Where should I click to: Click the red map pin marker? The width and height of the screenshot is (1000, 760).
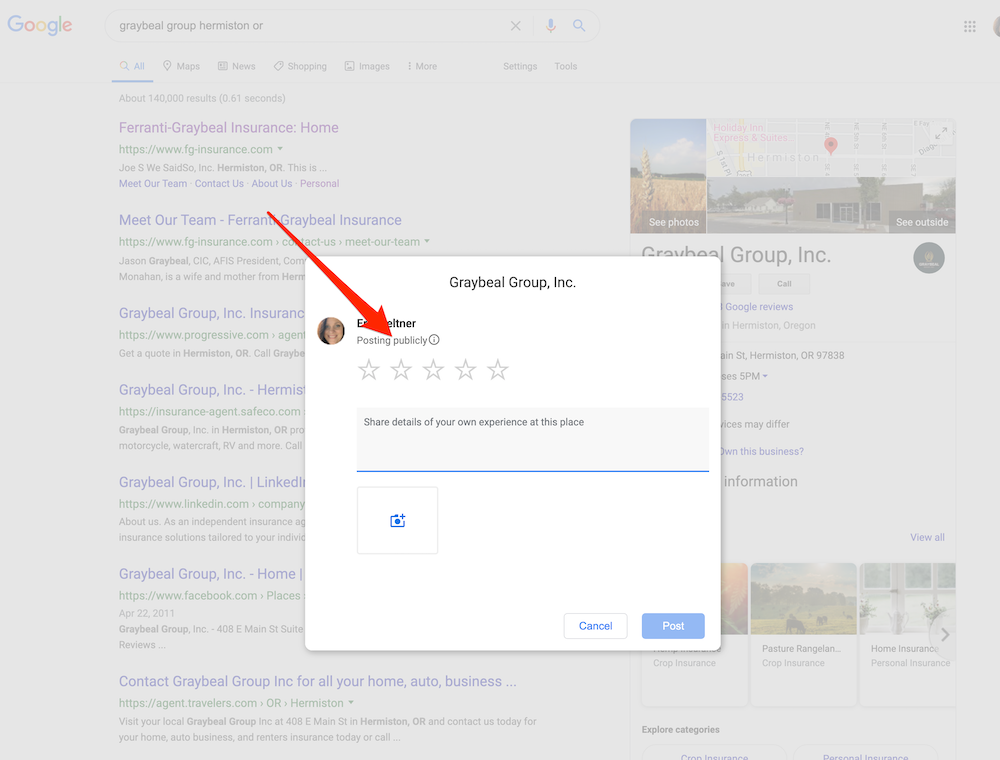(830, 146)
